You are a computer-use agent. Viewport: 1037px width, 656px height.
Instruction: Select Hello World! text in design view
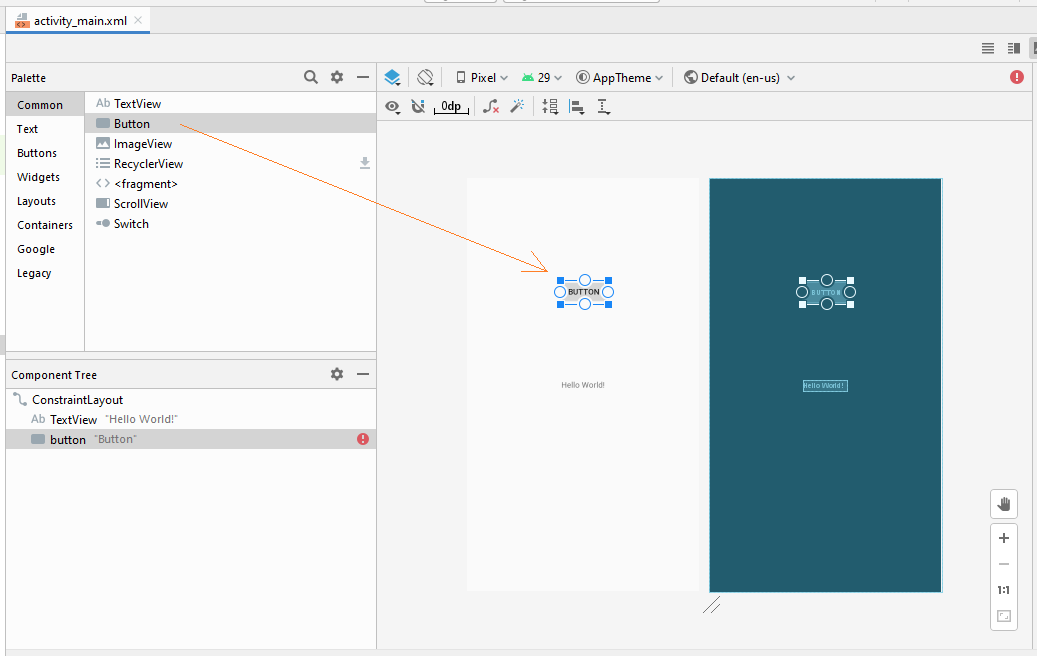[x=583, y=385]
